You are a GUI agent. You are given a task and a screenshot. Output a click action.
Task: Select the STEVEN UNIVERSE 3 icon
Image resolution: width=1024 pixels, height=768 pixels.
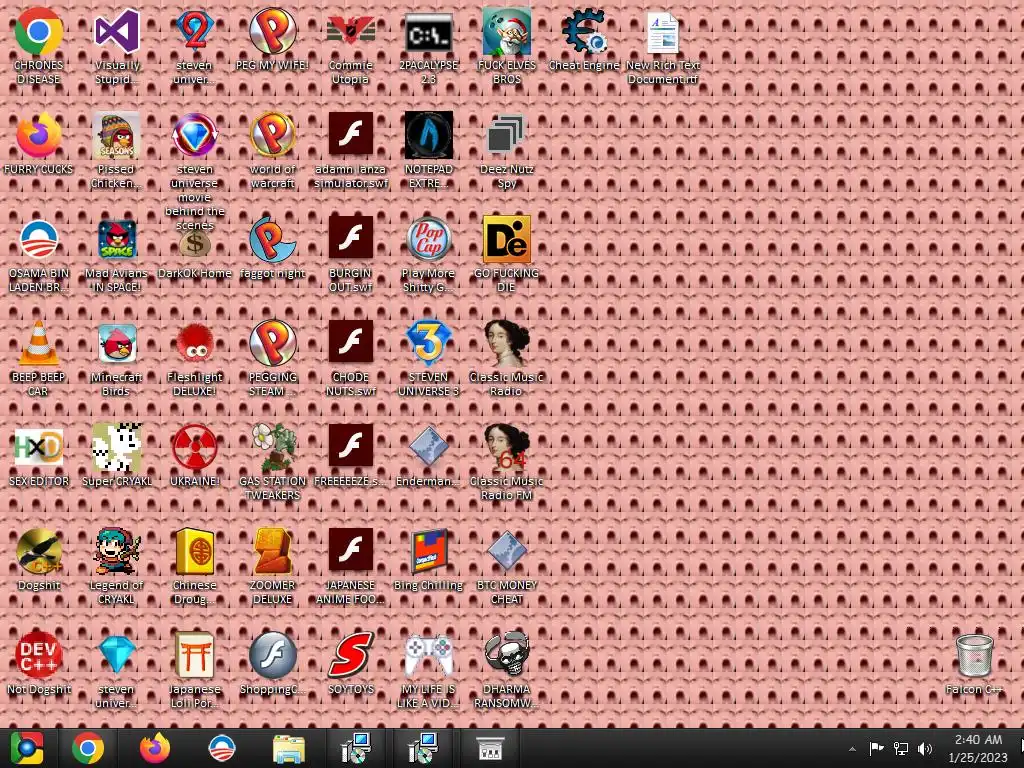(x=428, y=358)
